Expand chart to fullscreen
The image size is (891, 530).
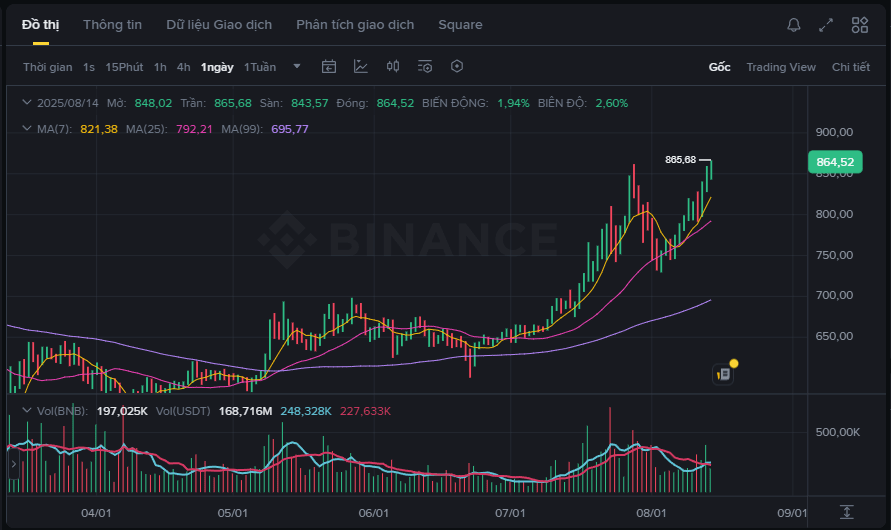coord(826,25)
